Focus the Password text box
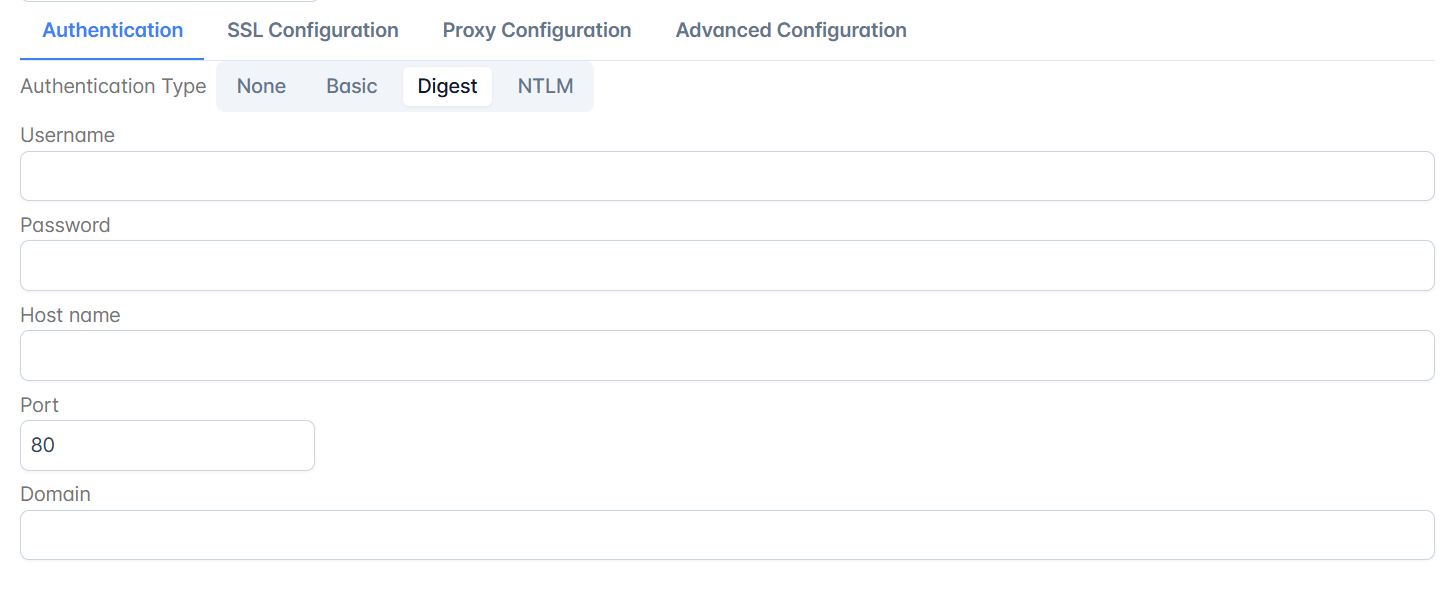Screen dimensions: 1456x596 [727, 266]
